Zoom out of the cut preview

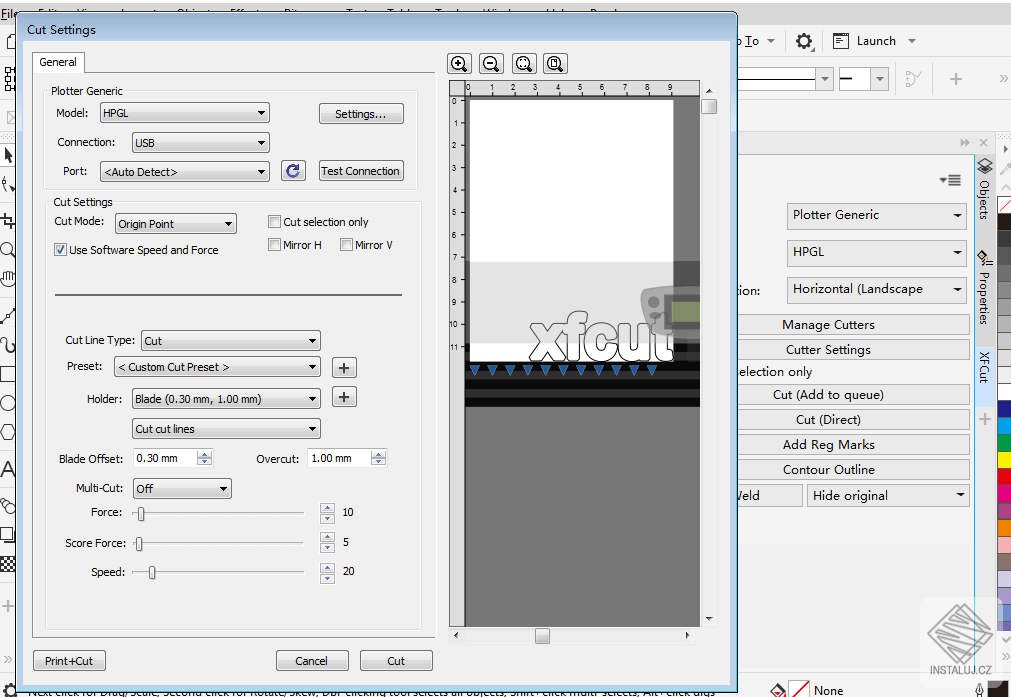491,63
